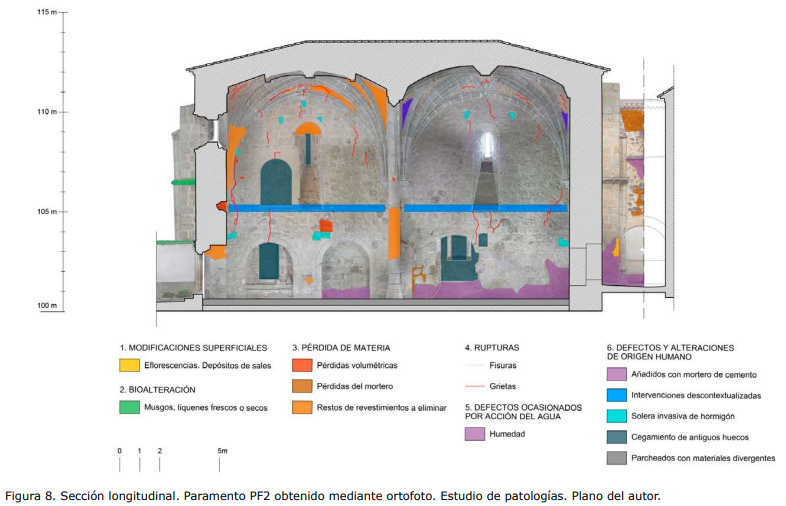Image resolution: width=786 pixels, height=506 pixels.
Task: Click the 'Humedad' label text
Action: click(x=507, y=434)
